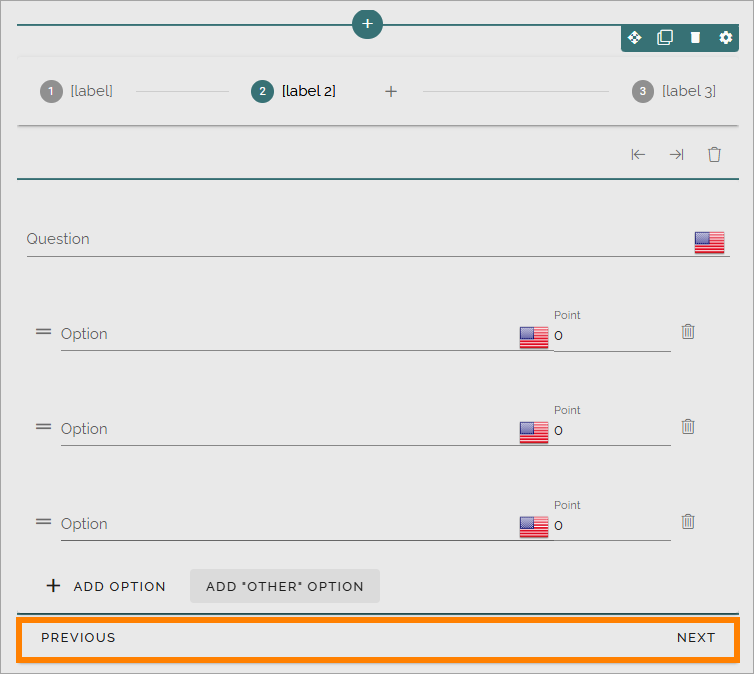Screen dimensions: 754x674
Task: Open element settings with the gear icon
Action: click(725, 37)
